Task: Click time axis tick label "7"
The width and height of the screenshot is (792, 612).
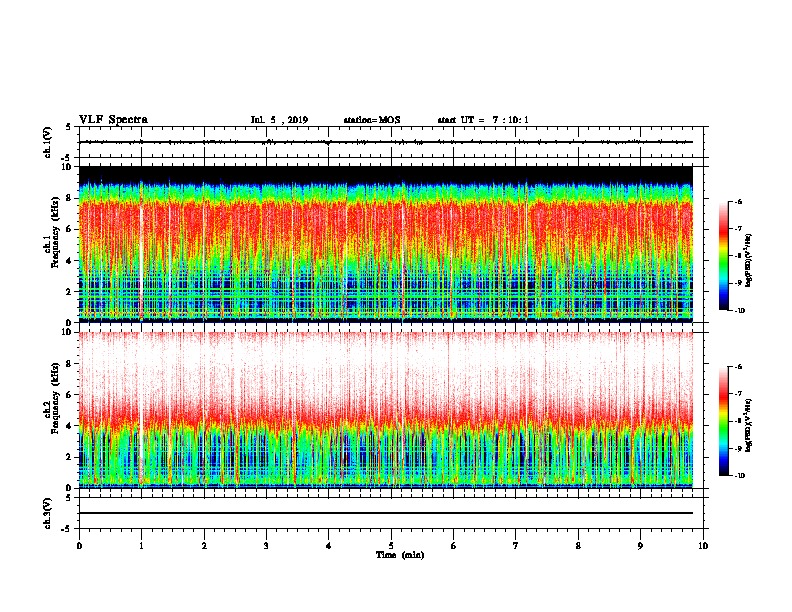Action: pyautogui.click(x=516, y=546)
